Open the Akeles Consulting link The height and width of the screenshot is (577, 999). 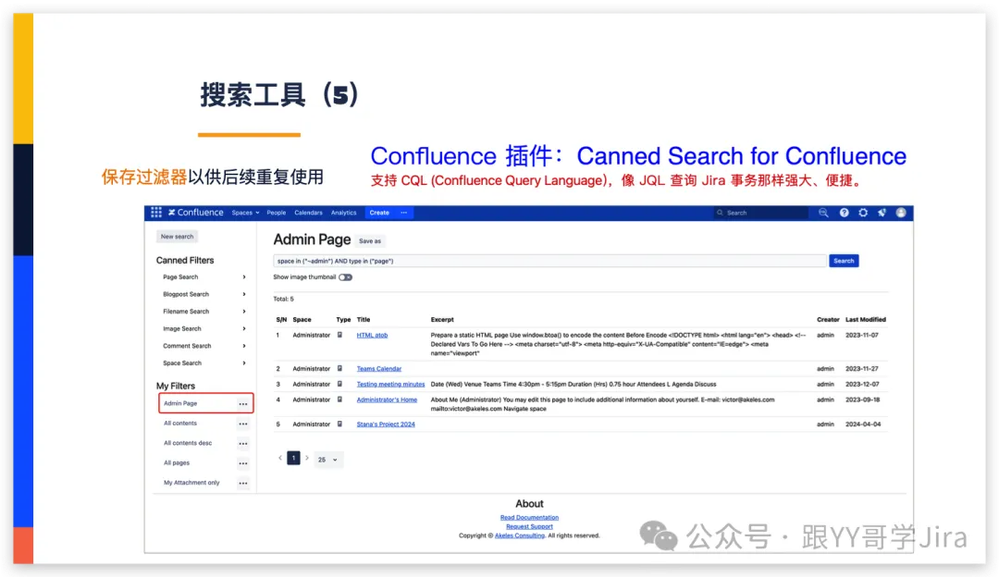[x=520, y=536]
